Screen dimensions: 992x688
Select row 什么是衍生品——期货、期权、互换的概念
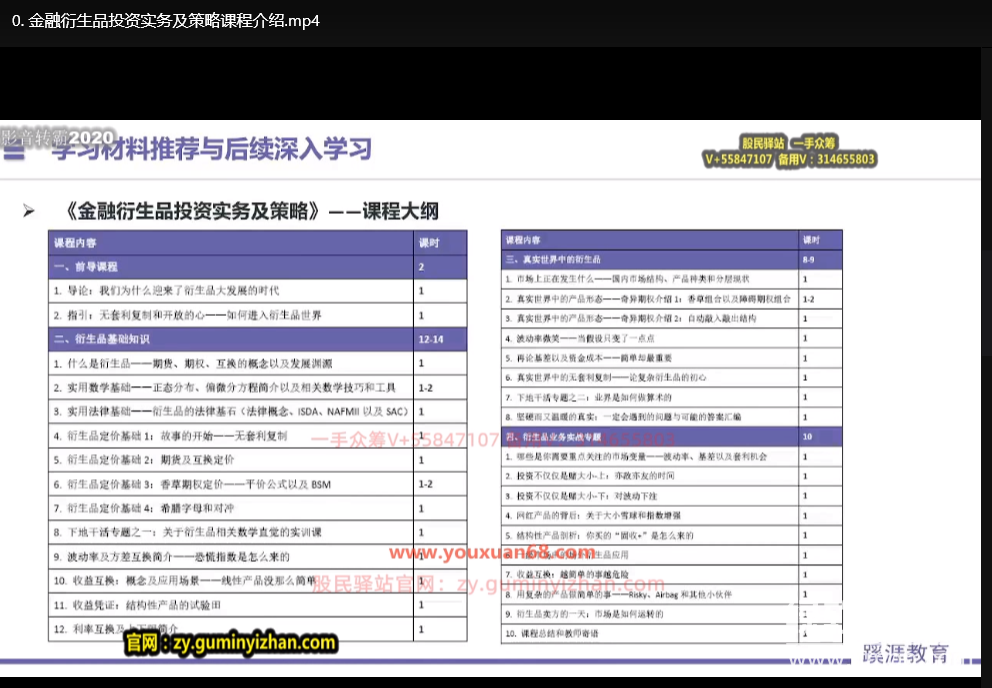point(257,363)
